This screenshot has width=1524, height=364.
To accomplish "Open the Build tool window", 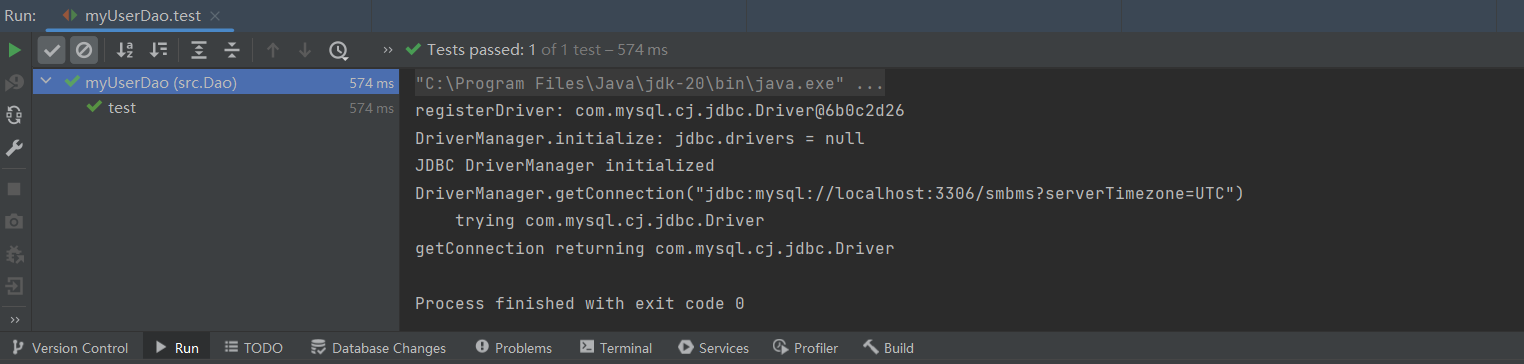I will coord(888,348).
